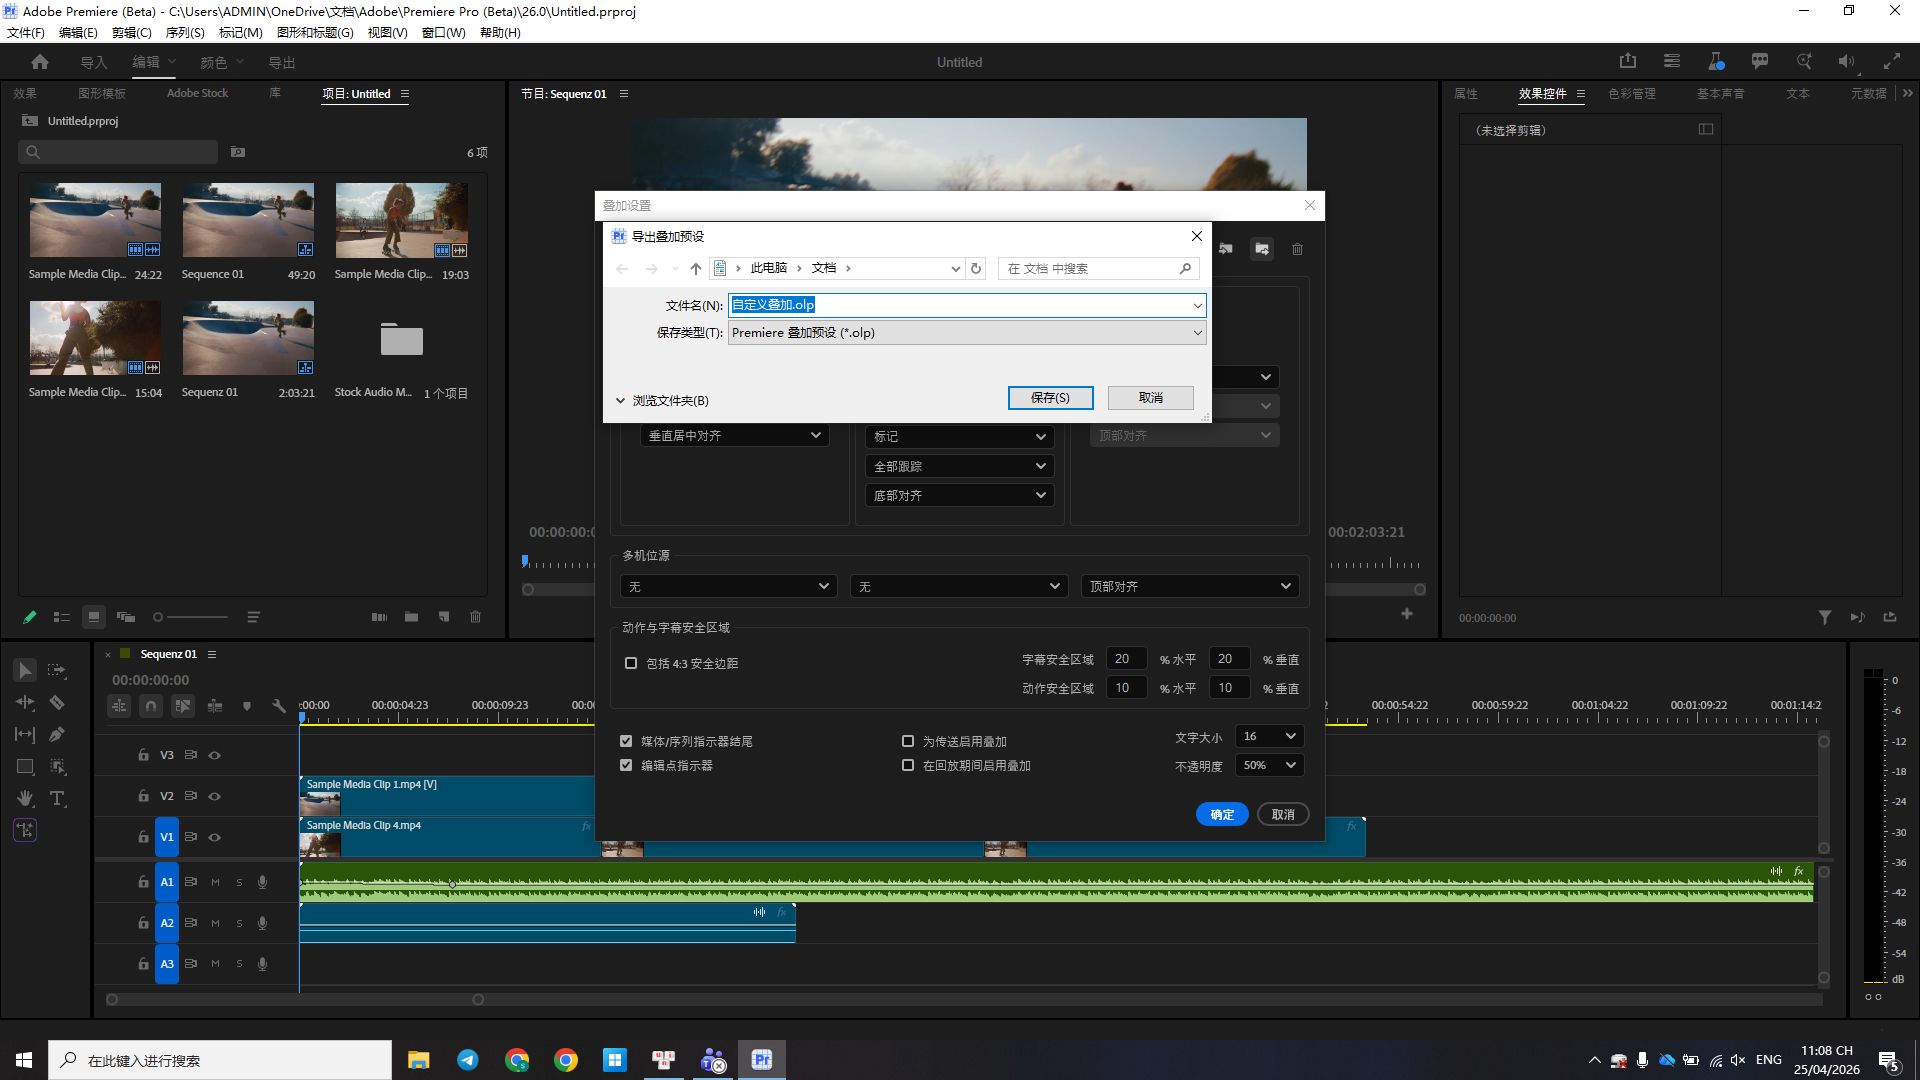Click 保存(S) button in save dialog
Image resolution: width=1920 pixels, height=1080 pixels.
tap(1050, 398)
